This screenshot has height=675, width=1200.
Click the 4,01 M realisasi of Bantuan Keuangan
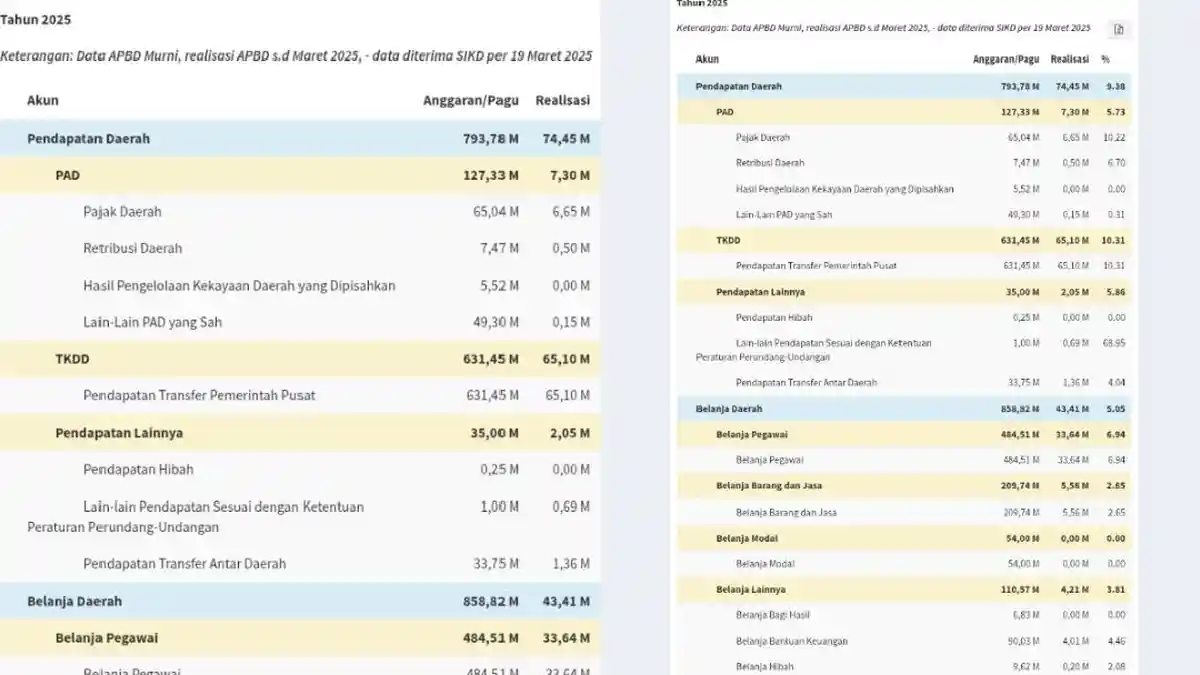(1077, 641)
